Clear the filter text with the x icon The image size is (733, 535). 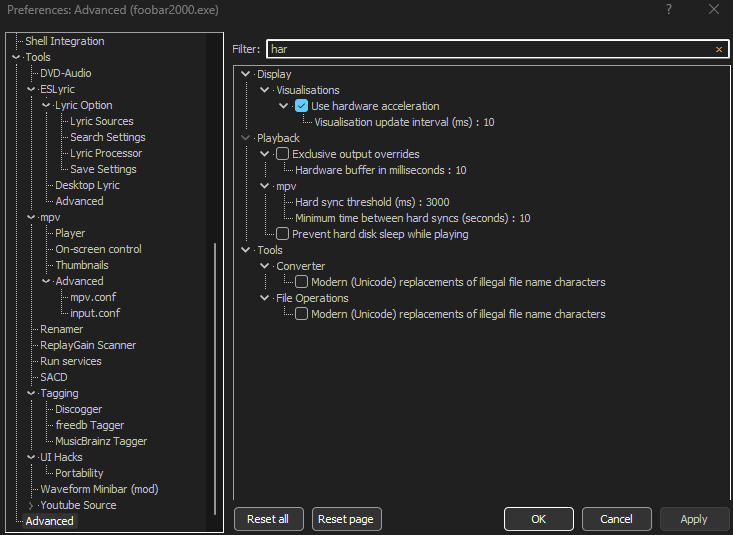pyautogui.click(x=719, y=49)
